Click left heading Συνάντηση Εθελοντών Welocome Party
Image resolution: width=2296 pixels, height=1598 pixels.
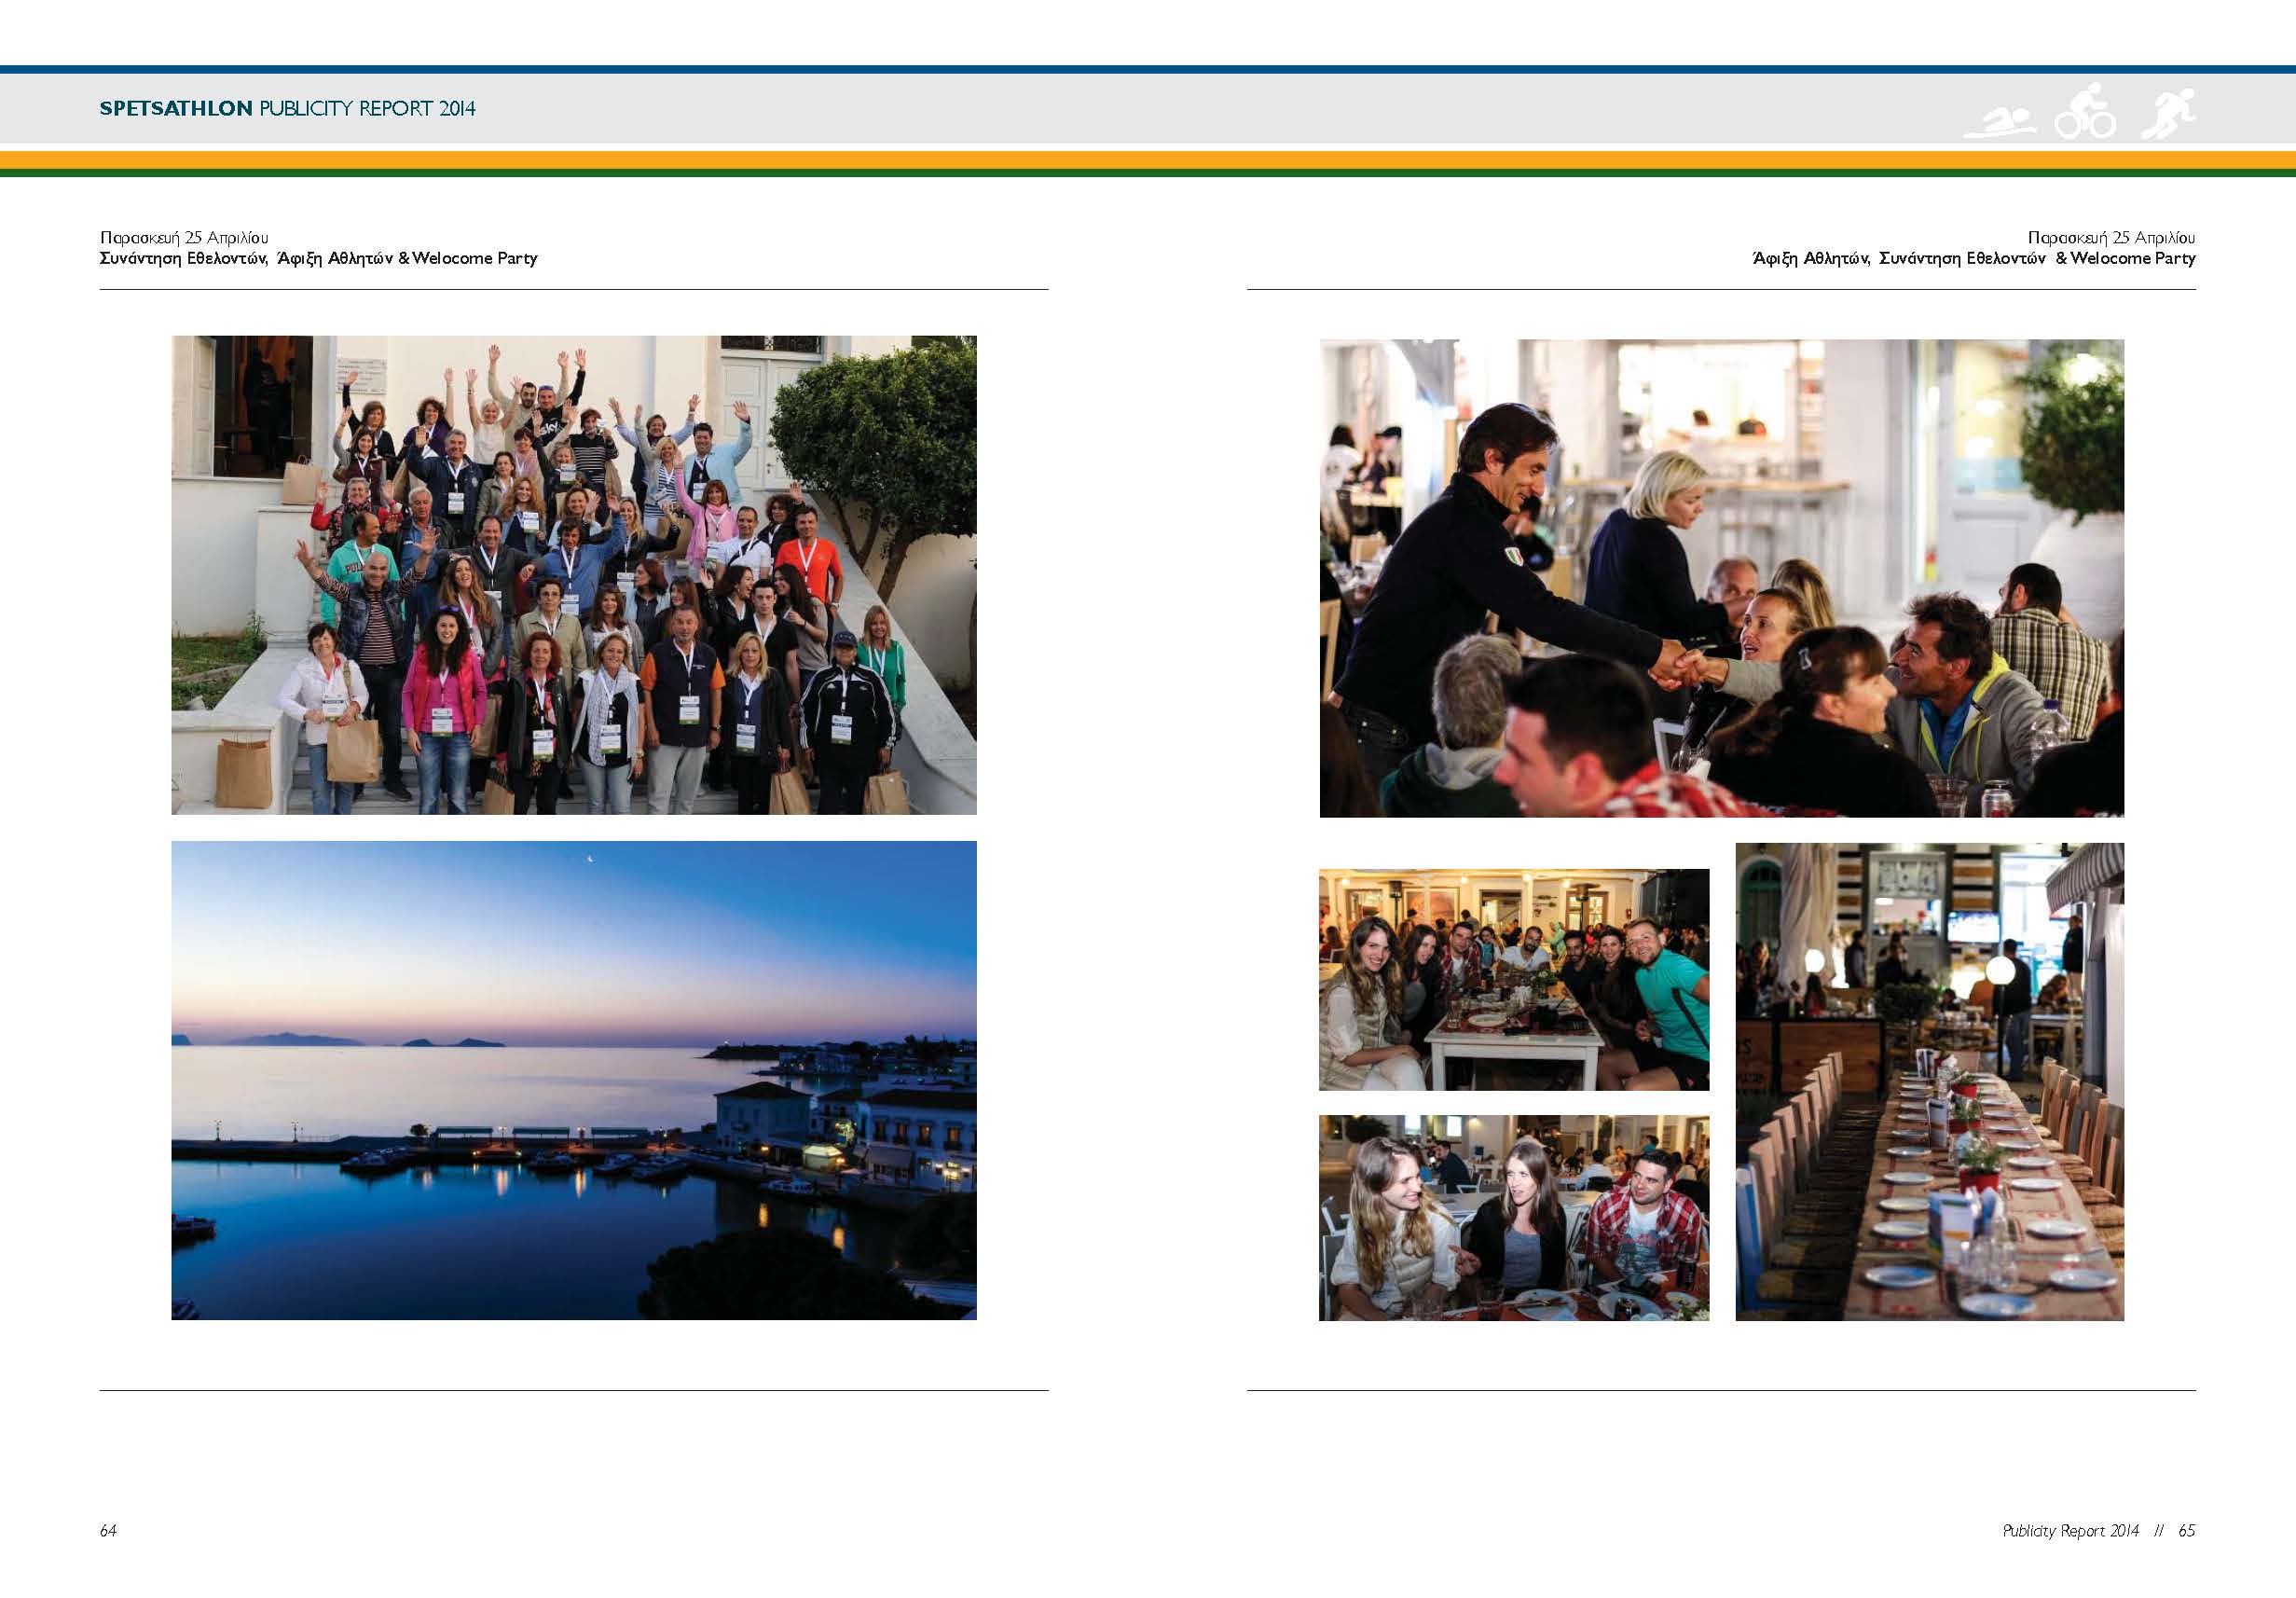click(318, 258)
